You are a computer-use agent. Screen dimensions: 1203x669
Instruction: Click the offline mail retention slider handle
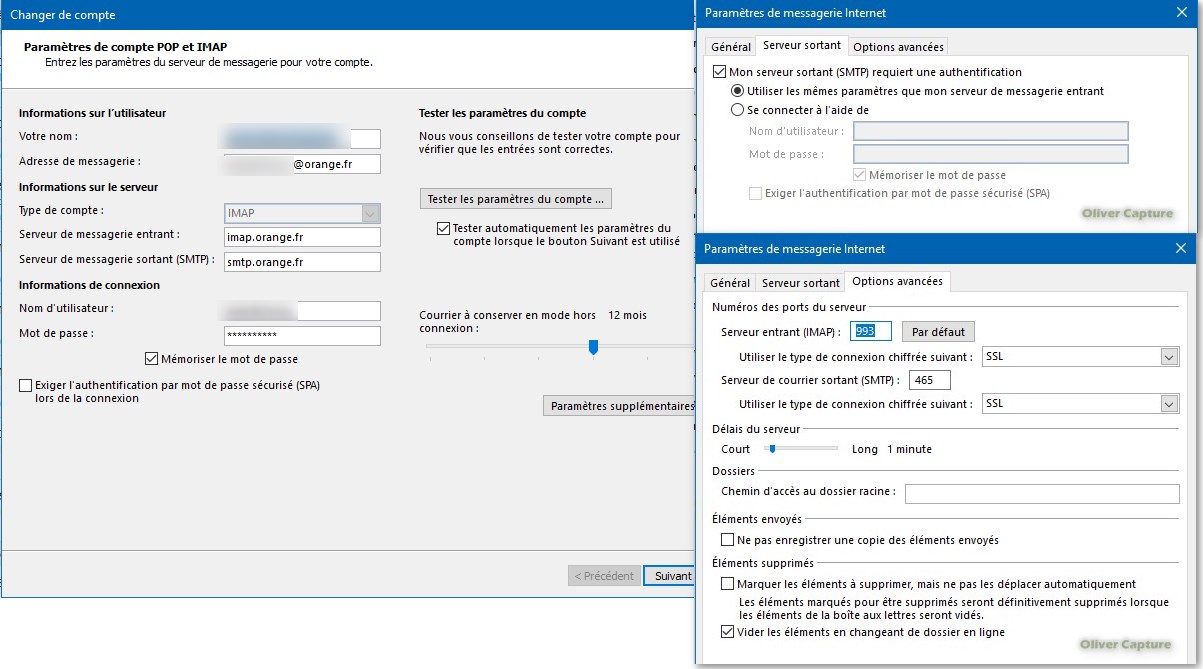pyautogui.click(x=593, y=346)
